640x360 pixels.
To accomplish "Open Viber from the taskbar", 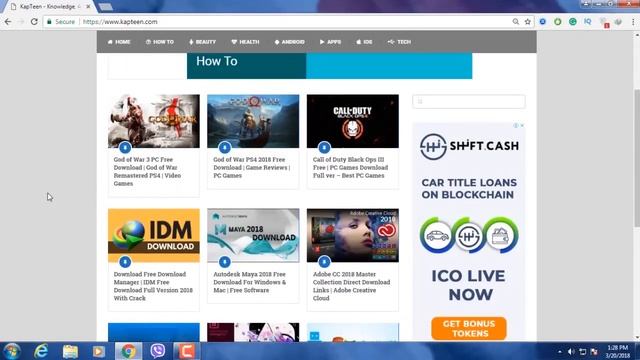I will click(158, 351).
